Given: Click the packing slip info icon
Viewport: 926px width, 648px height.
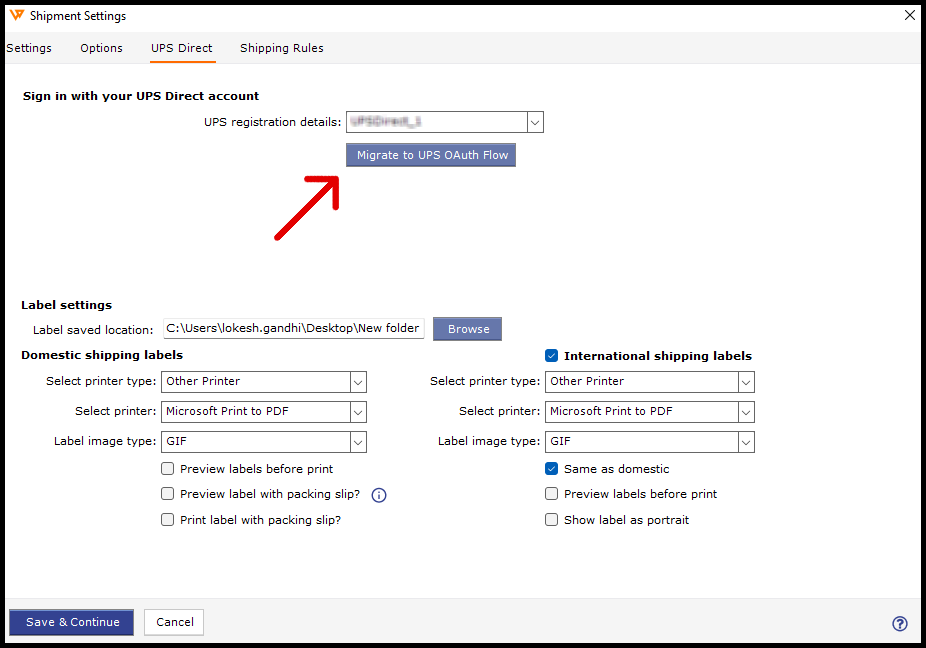Looking at the screenshot, I should pos(379,495).
